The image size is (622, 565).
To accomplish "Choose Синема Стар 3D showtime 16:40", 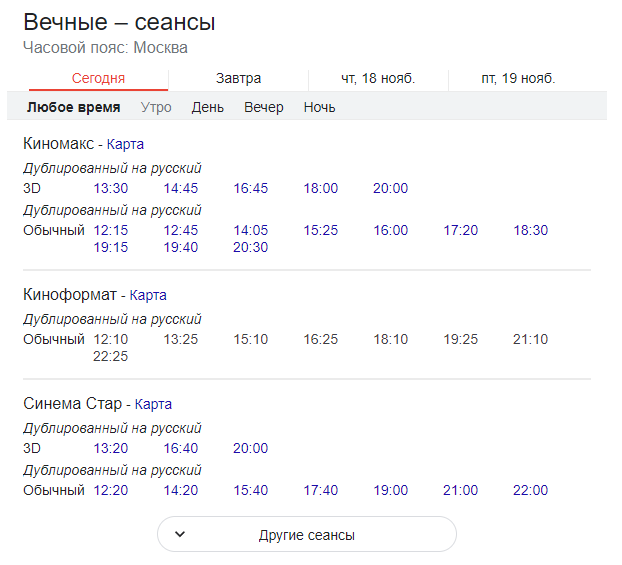I will click(x=180, y=448).
